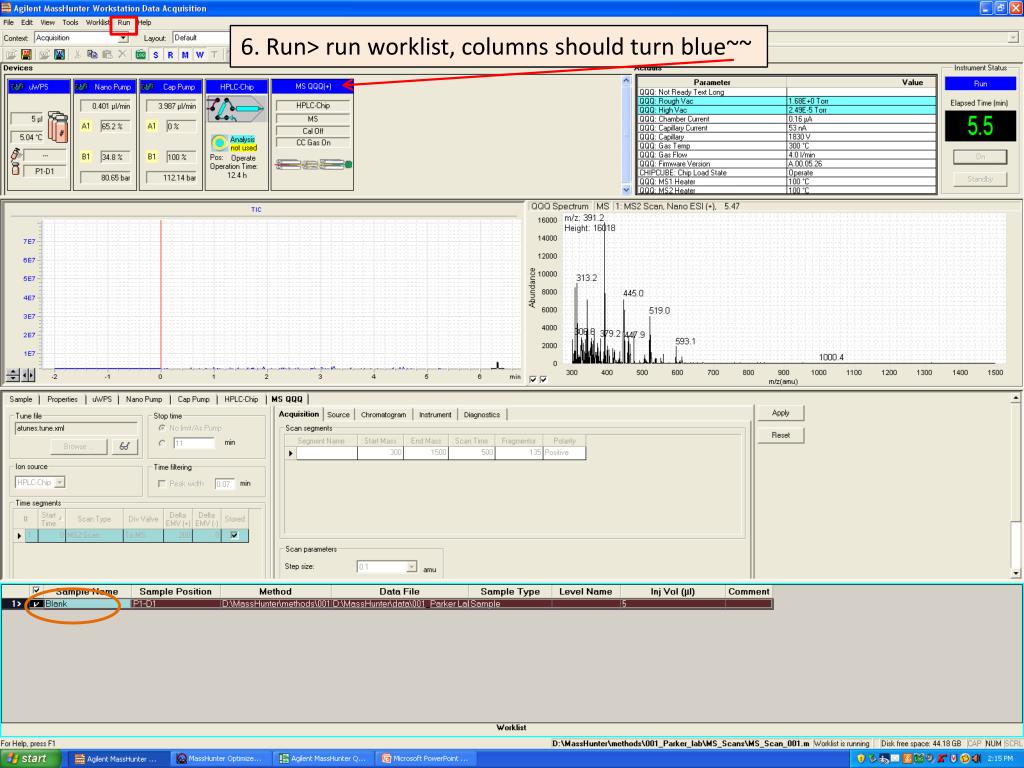Switch to the Chromatogram tab
The height and width of the screenshot is (768, 1024).
(x=383, y=415)
